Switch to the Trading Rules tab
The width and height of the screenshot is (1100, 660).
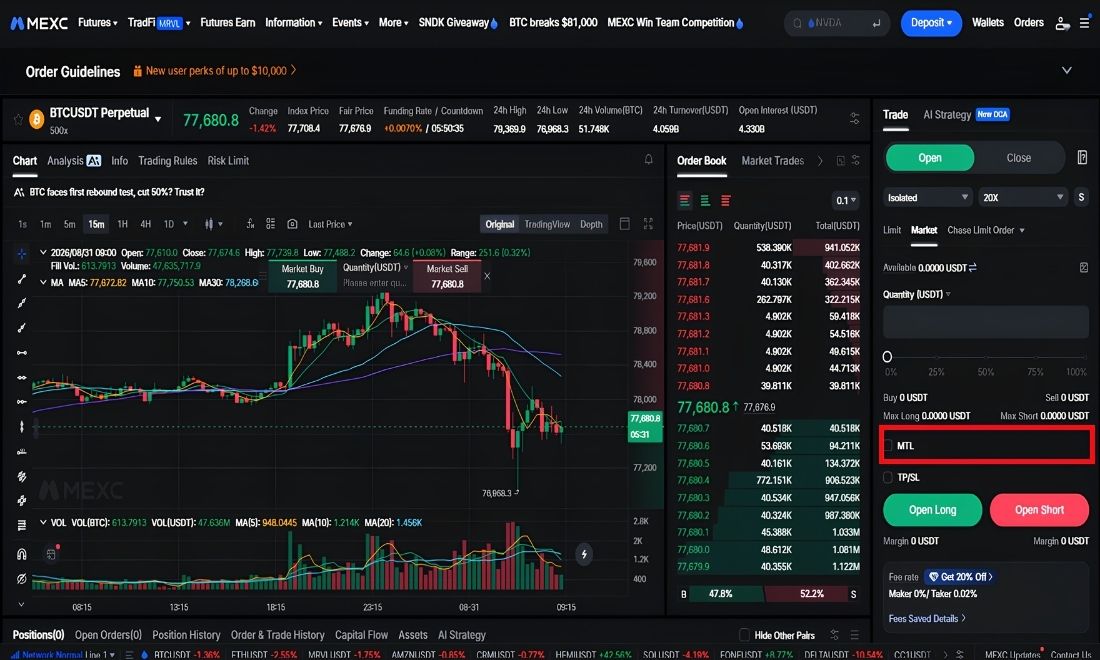pyautogui.click(x=168, y=161)
